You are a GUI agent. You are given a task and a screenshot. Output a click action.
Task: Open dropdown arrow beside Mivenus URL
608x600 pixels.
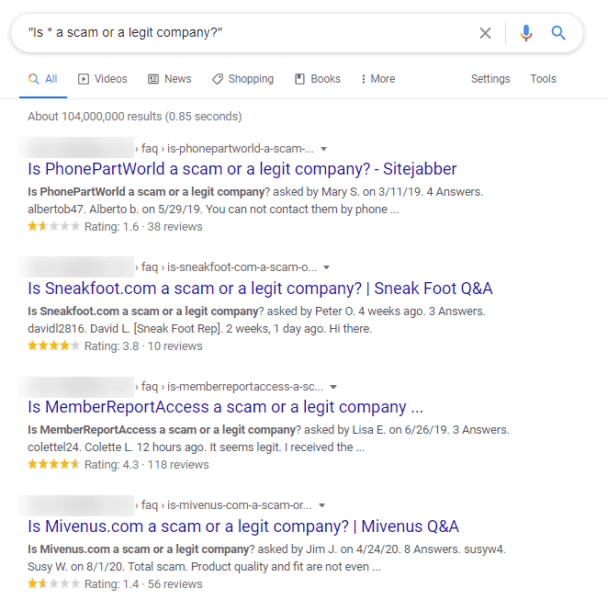pos(322,506)
